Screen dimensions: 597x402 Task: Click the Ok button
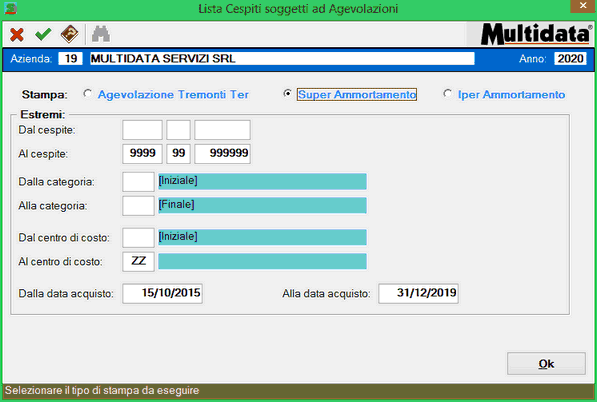[x=546, y=364]
